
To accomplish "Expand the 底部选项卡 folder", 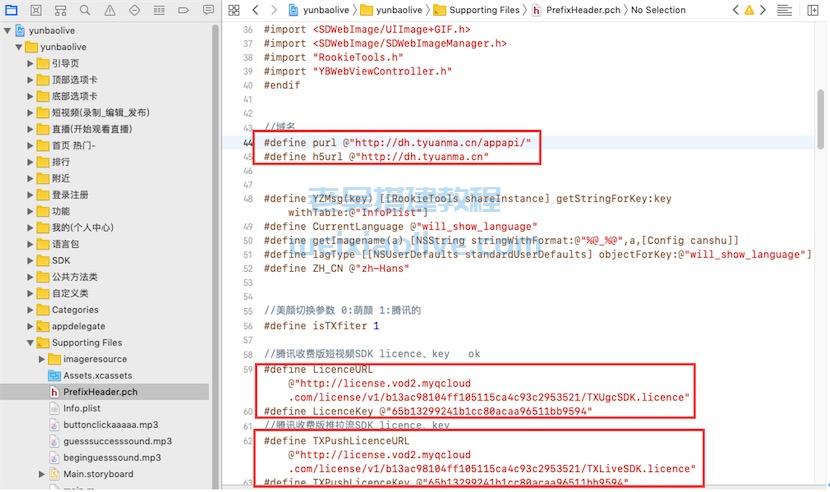I will point(30,96).
